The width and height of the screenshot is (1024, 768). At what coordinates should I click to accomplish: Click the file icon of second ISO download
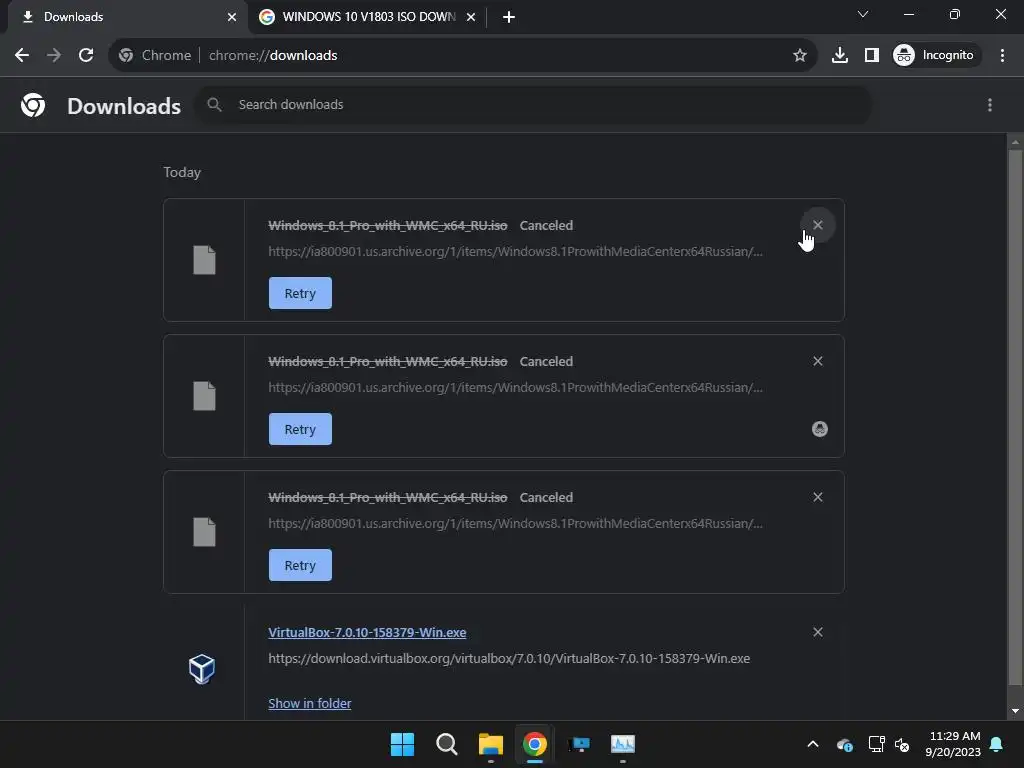coord(204,396)
